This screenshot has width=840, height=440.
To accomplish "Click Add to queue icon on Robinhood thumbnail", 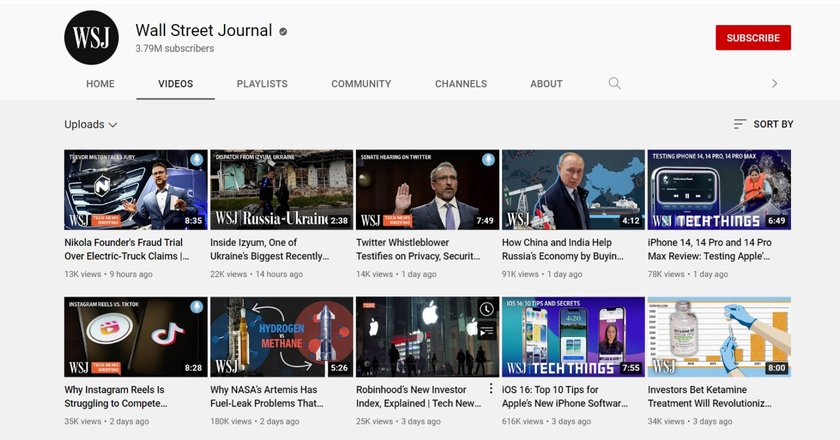I will [x=486, y=332].
